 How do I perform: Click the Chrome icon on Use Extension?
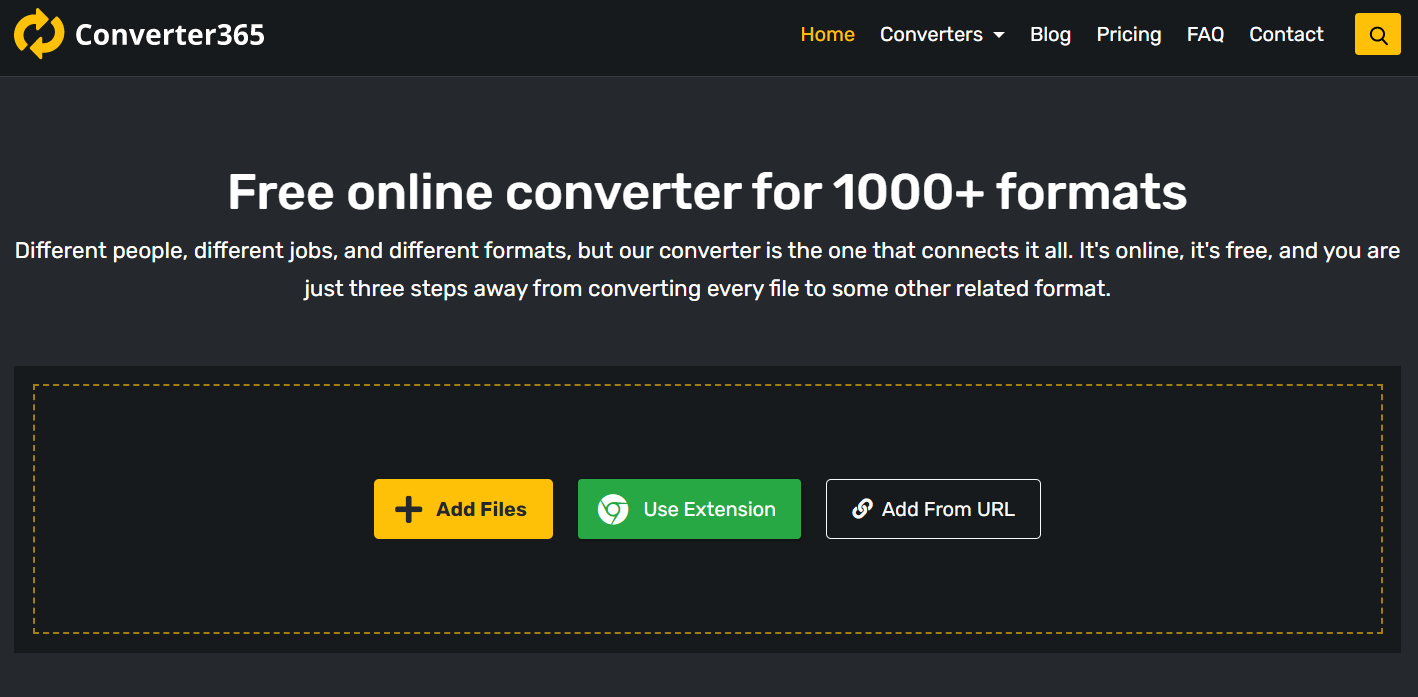point(613,509)
